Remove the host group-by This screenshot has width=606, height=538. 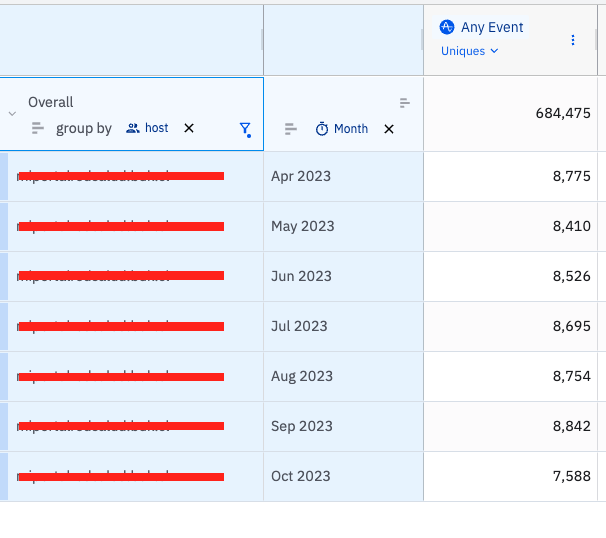click(x=189, y=128)
